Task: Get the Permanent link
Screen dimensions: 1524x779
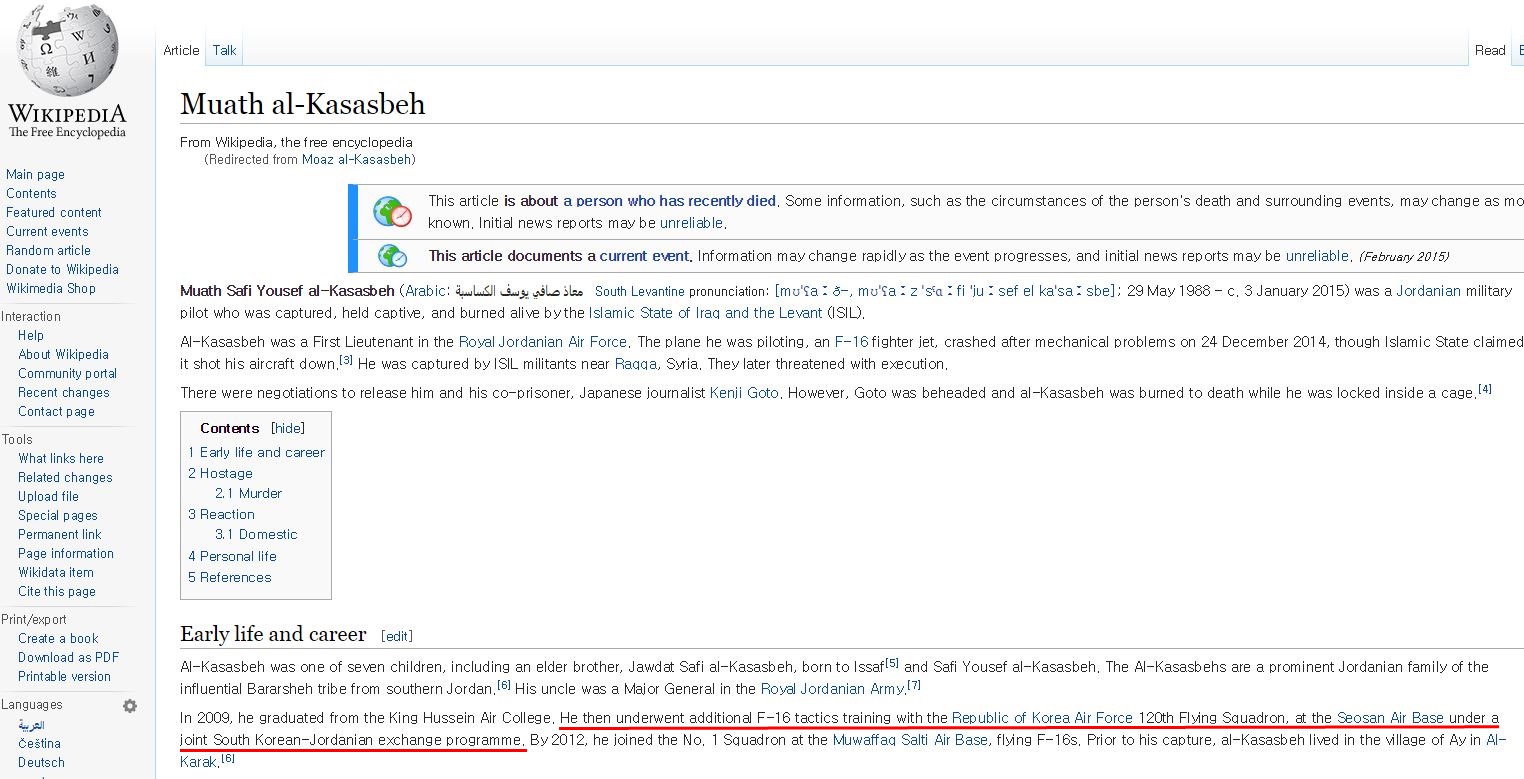Action: point(60,534)
